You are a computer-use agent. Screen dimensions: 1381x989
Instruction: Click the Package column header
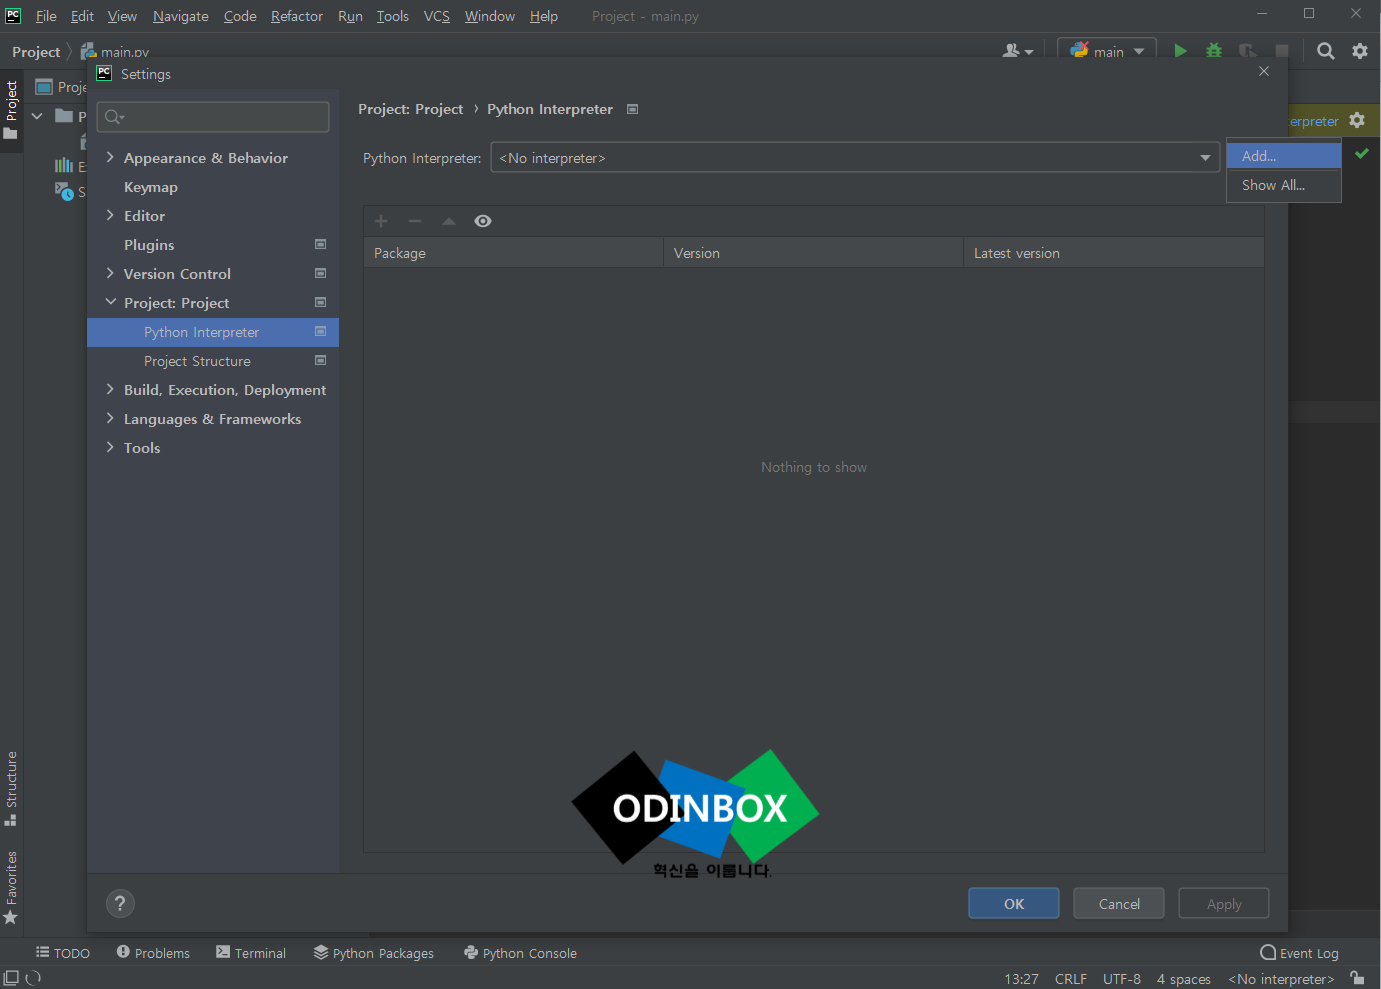513,253
